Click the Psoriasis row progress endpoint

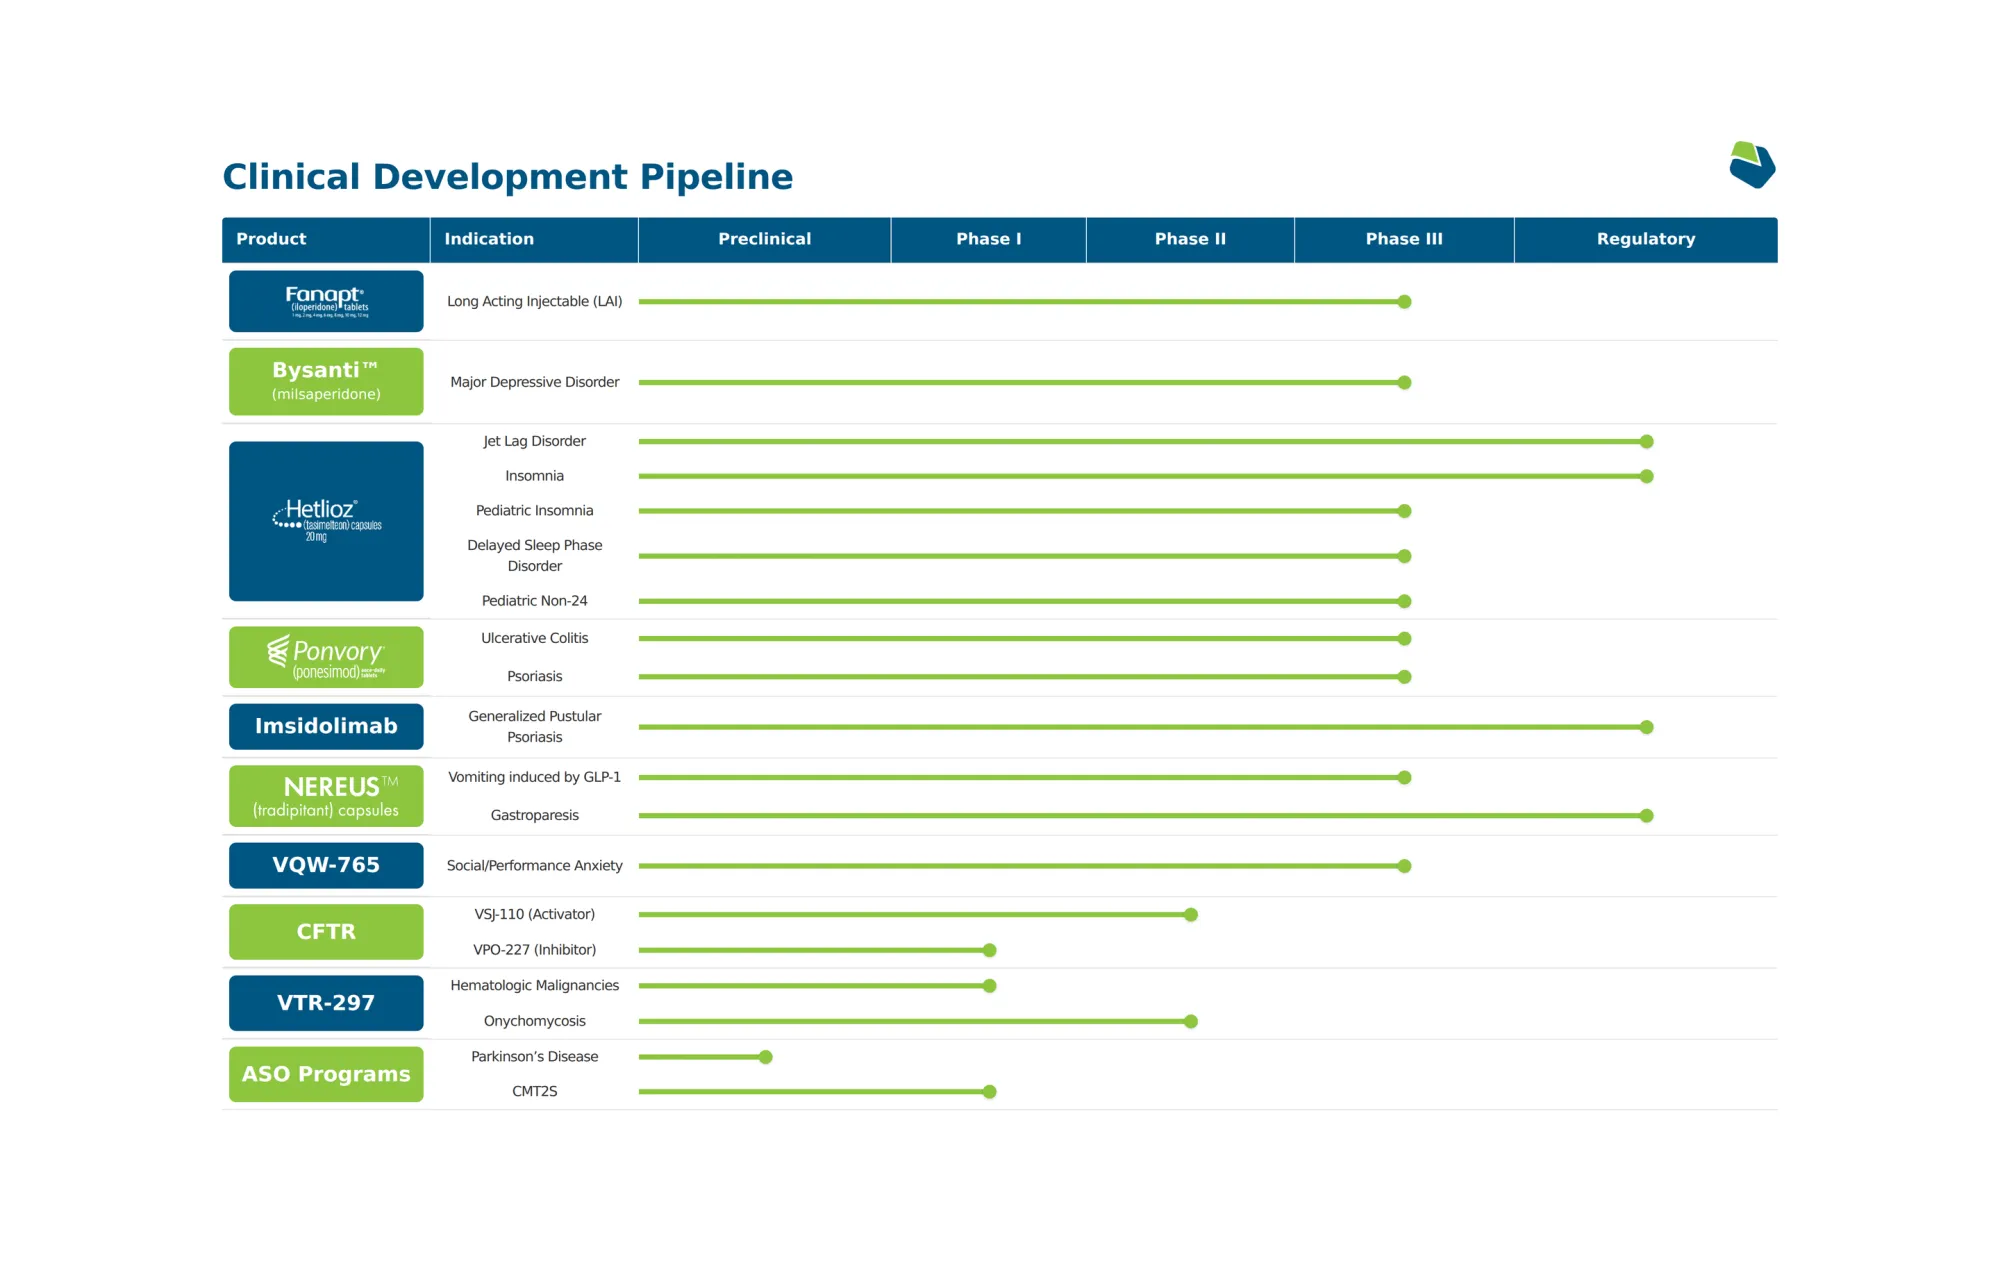click(x=1404, y=677)
